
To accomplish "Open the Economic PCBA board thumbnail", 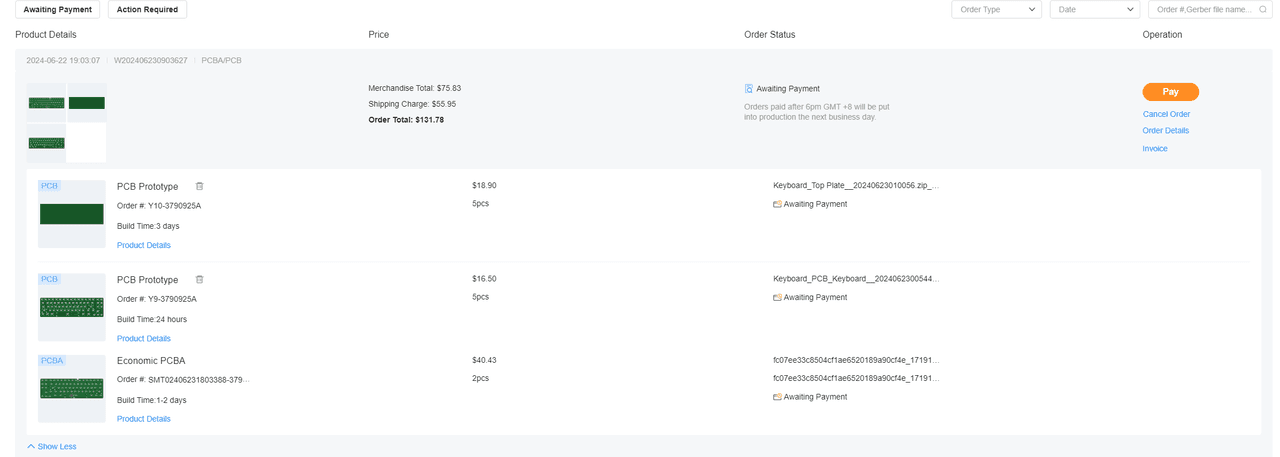I will [x=71, y=388].
